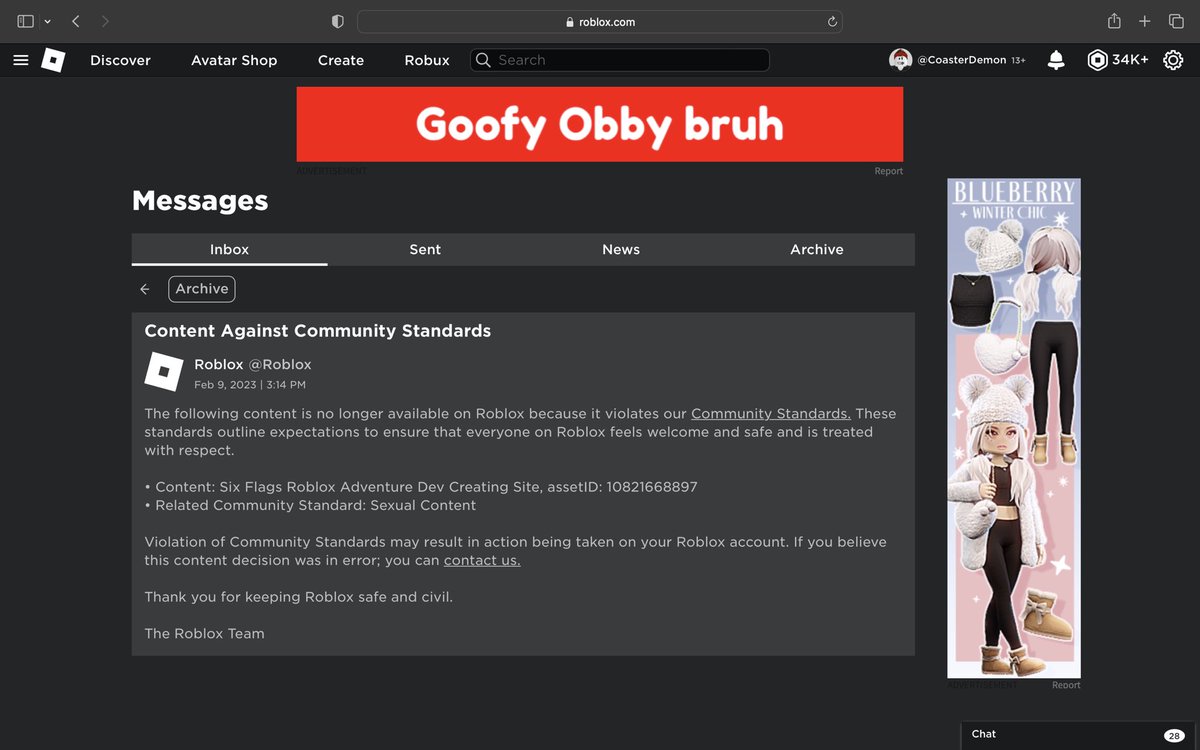The width and height of the screenshot is (1200, 750).
Task: Click the '13+' age label
Action: click(x=1018, y=61)
